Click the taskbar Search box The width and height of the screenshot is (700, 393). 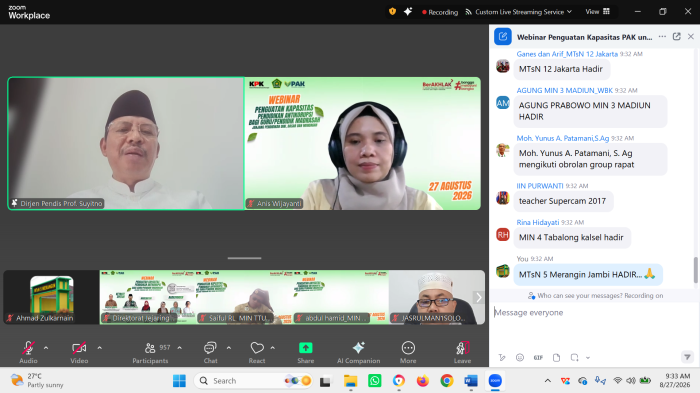point(253,381)
